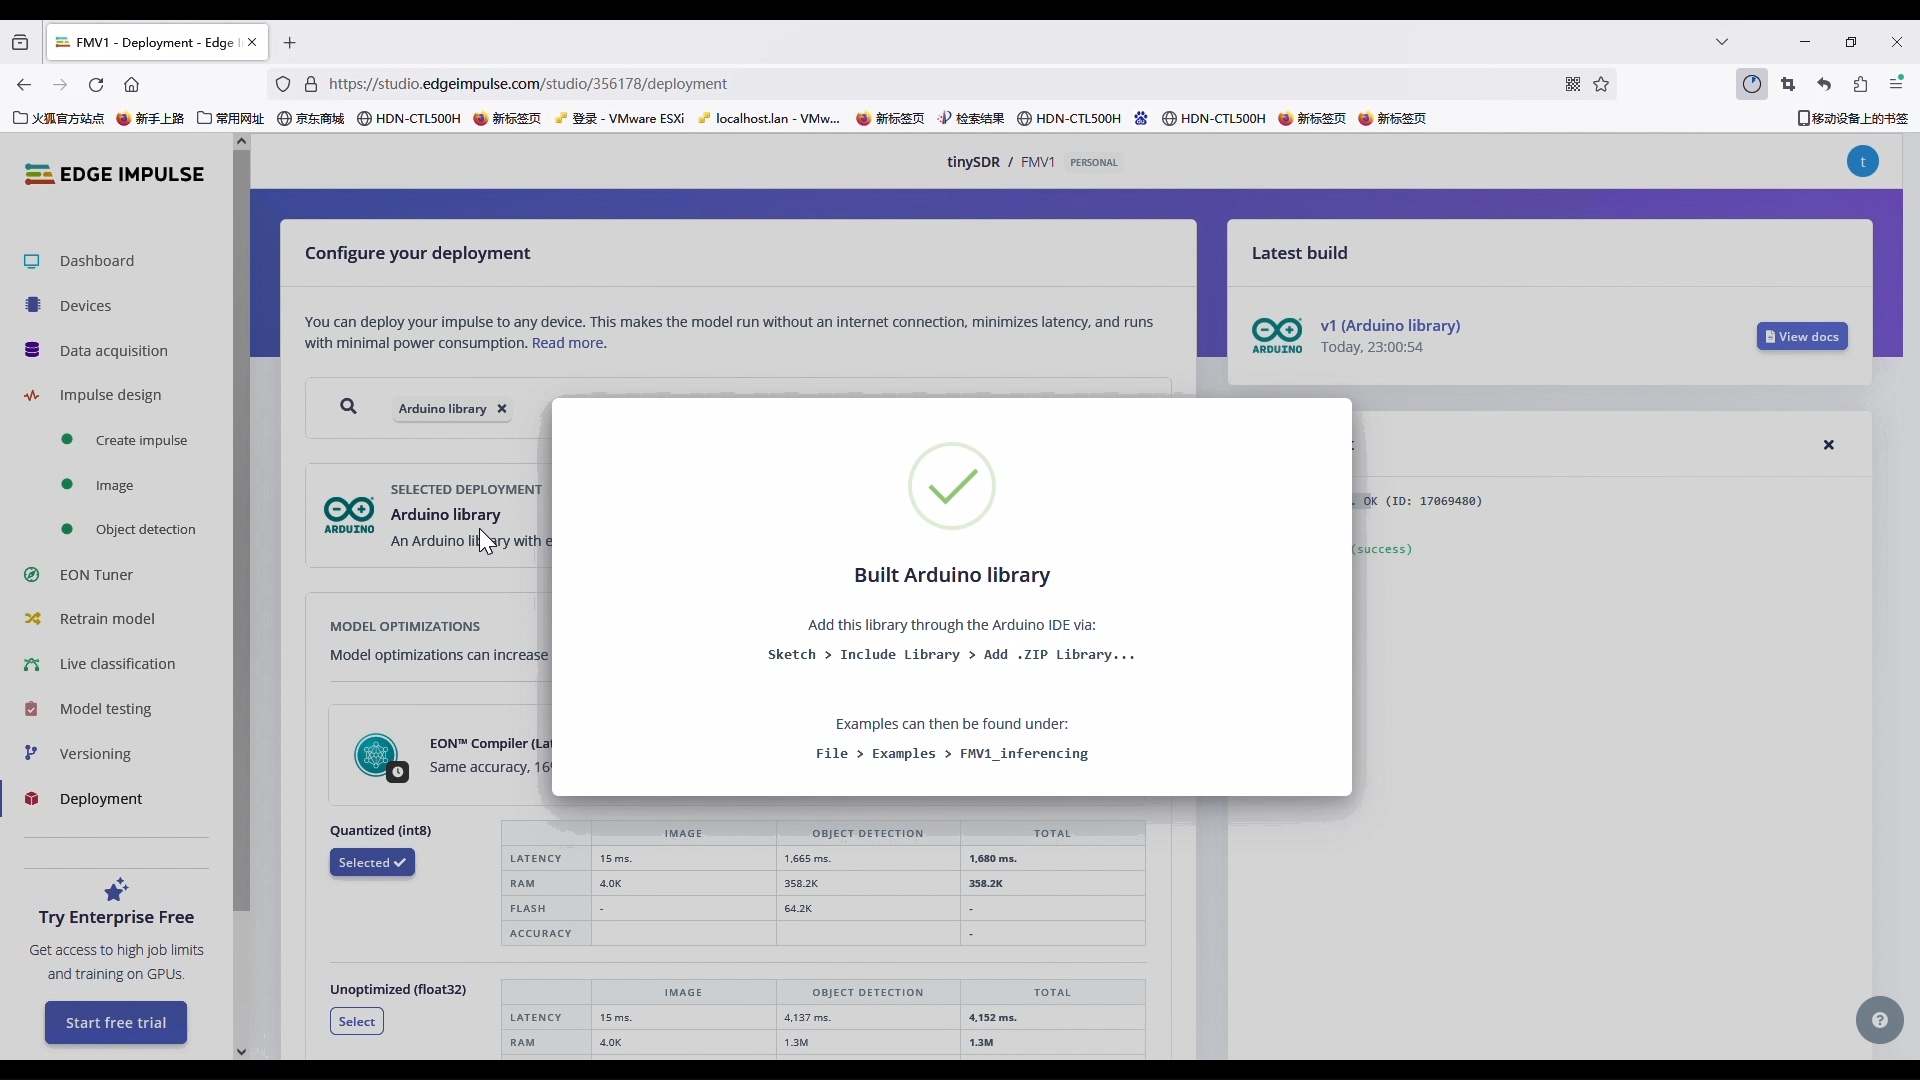Viewport: 1920px width, 1080px height.
Task: Click the QR code icon in address bar
Action: (1573, 84)
